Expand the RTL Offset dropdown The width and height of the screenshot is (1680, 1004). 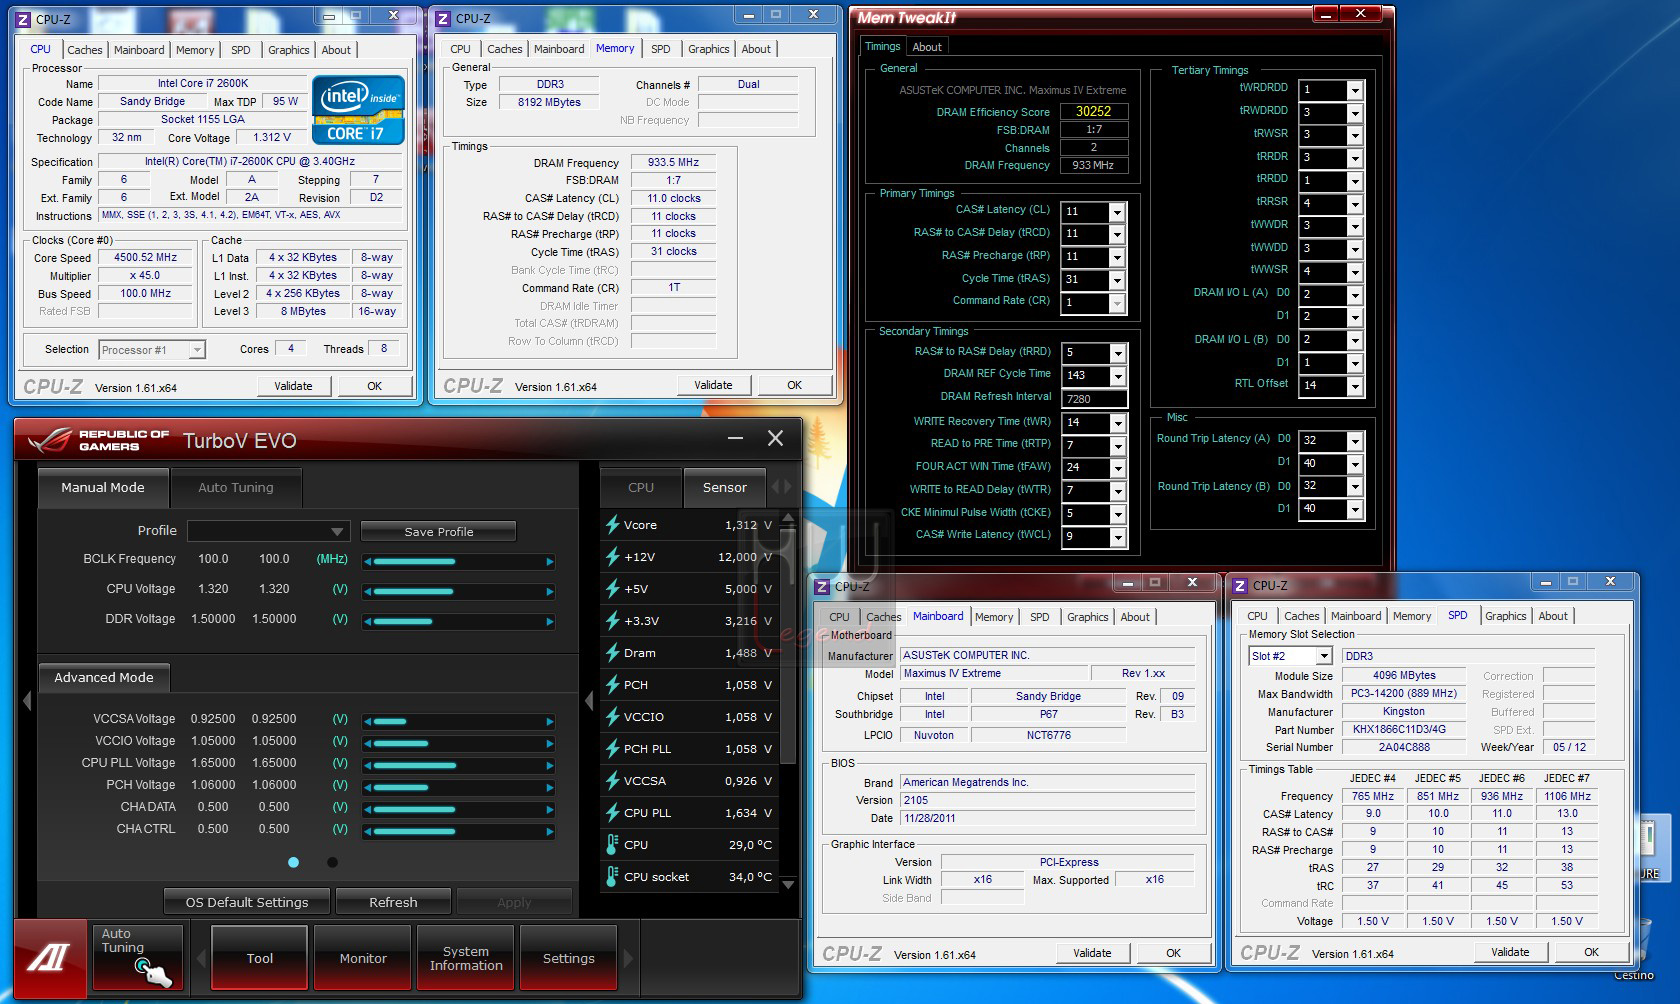coord(1355,386)
